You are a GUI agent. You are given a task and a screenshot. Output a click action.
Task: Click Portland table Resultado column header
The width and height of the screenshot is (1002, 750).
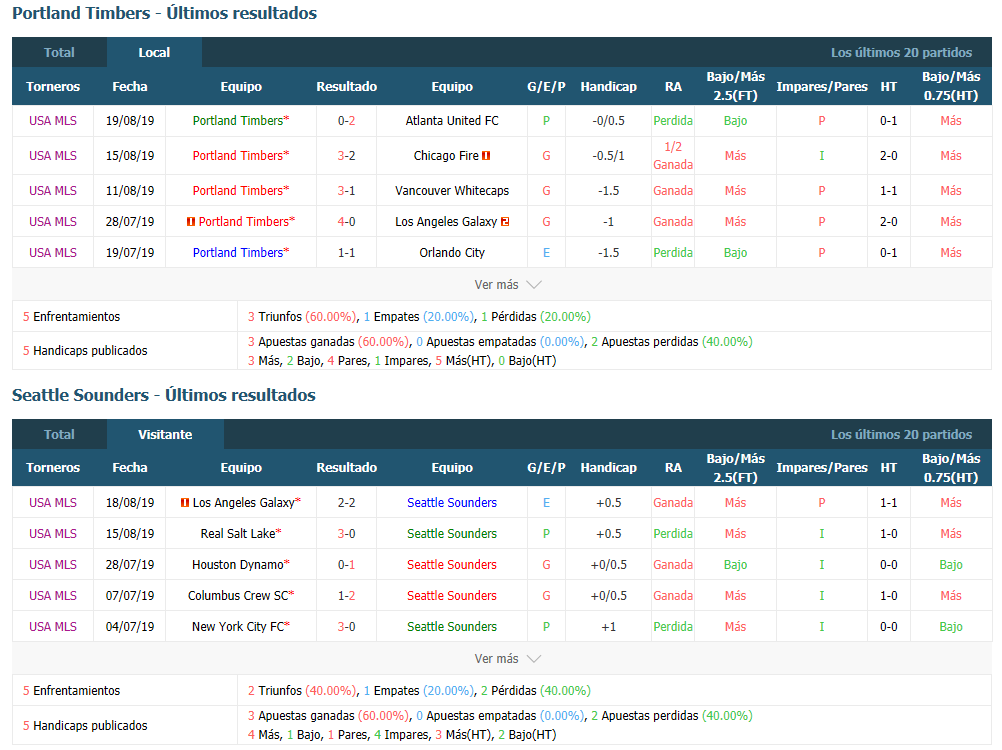(x=346, y=86)
